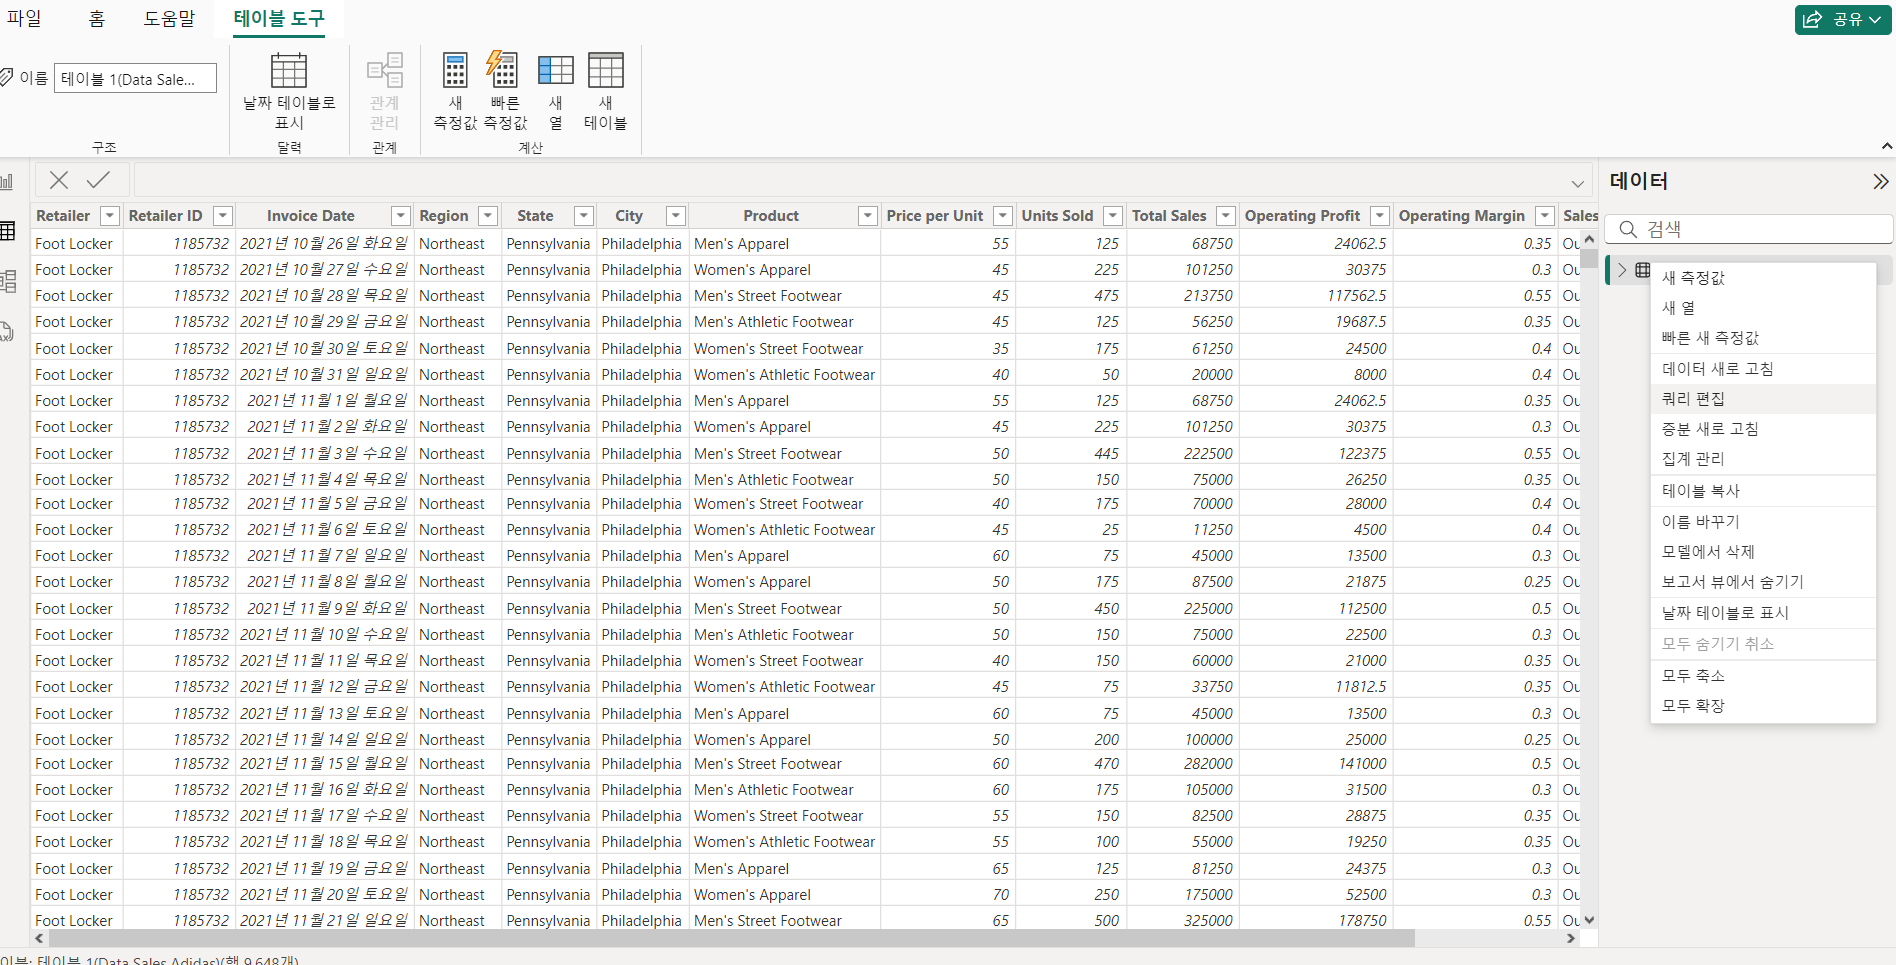Click the table name input field
Screen dimensions: 1896x965
pos(135,79)
